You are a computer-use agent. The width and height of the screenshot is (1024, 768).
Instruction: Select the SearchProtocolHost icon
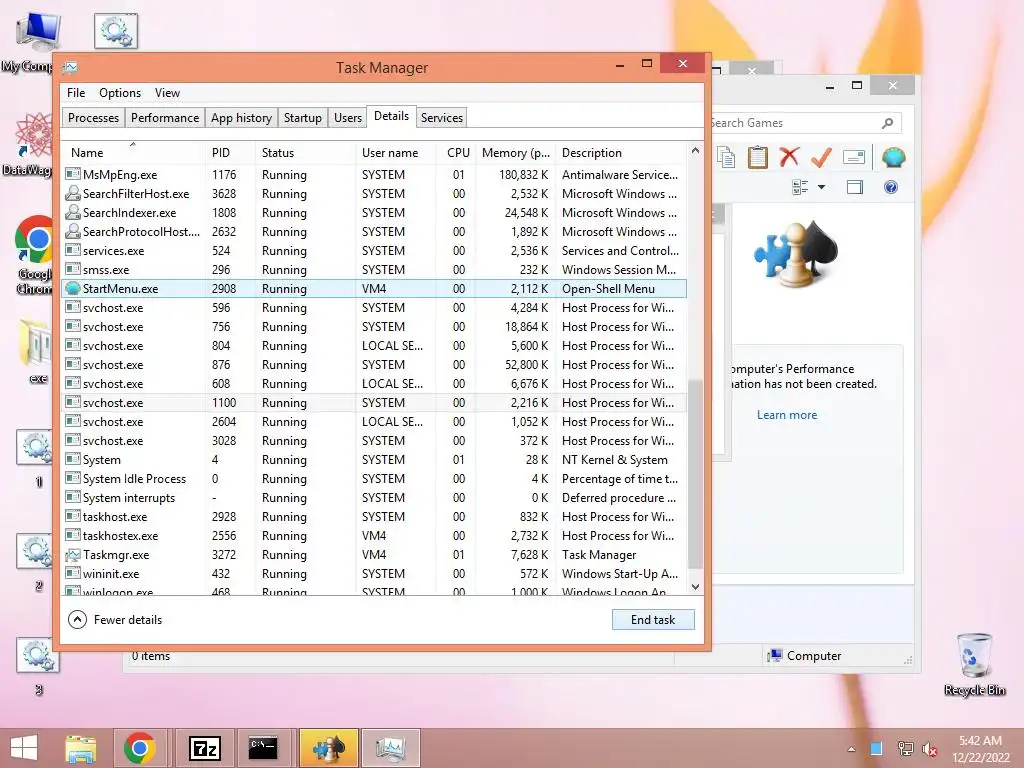(72, 231)
